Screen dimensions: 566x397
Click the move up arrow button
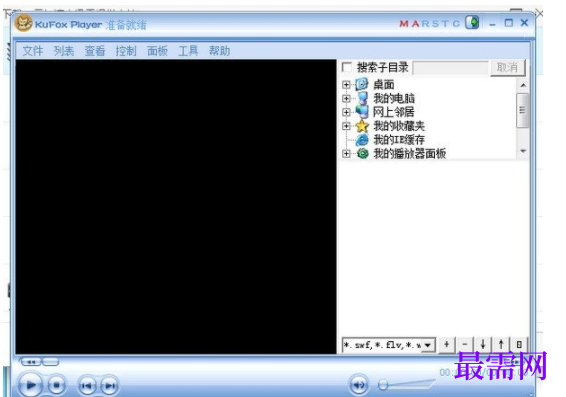click(501, 344)
